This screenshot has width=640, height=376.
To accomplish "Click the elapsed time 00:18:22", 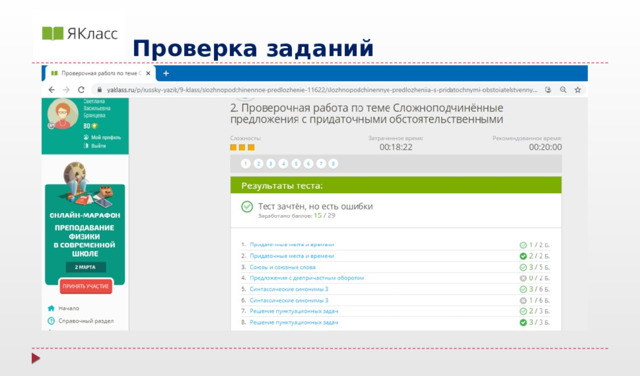I will click(x=396, y=147).
